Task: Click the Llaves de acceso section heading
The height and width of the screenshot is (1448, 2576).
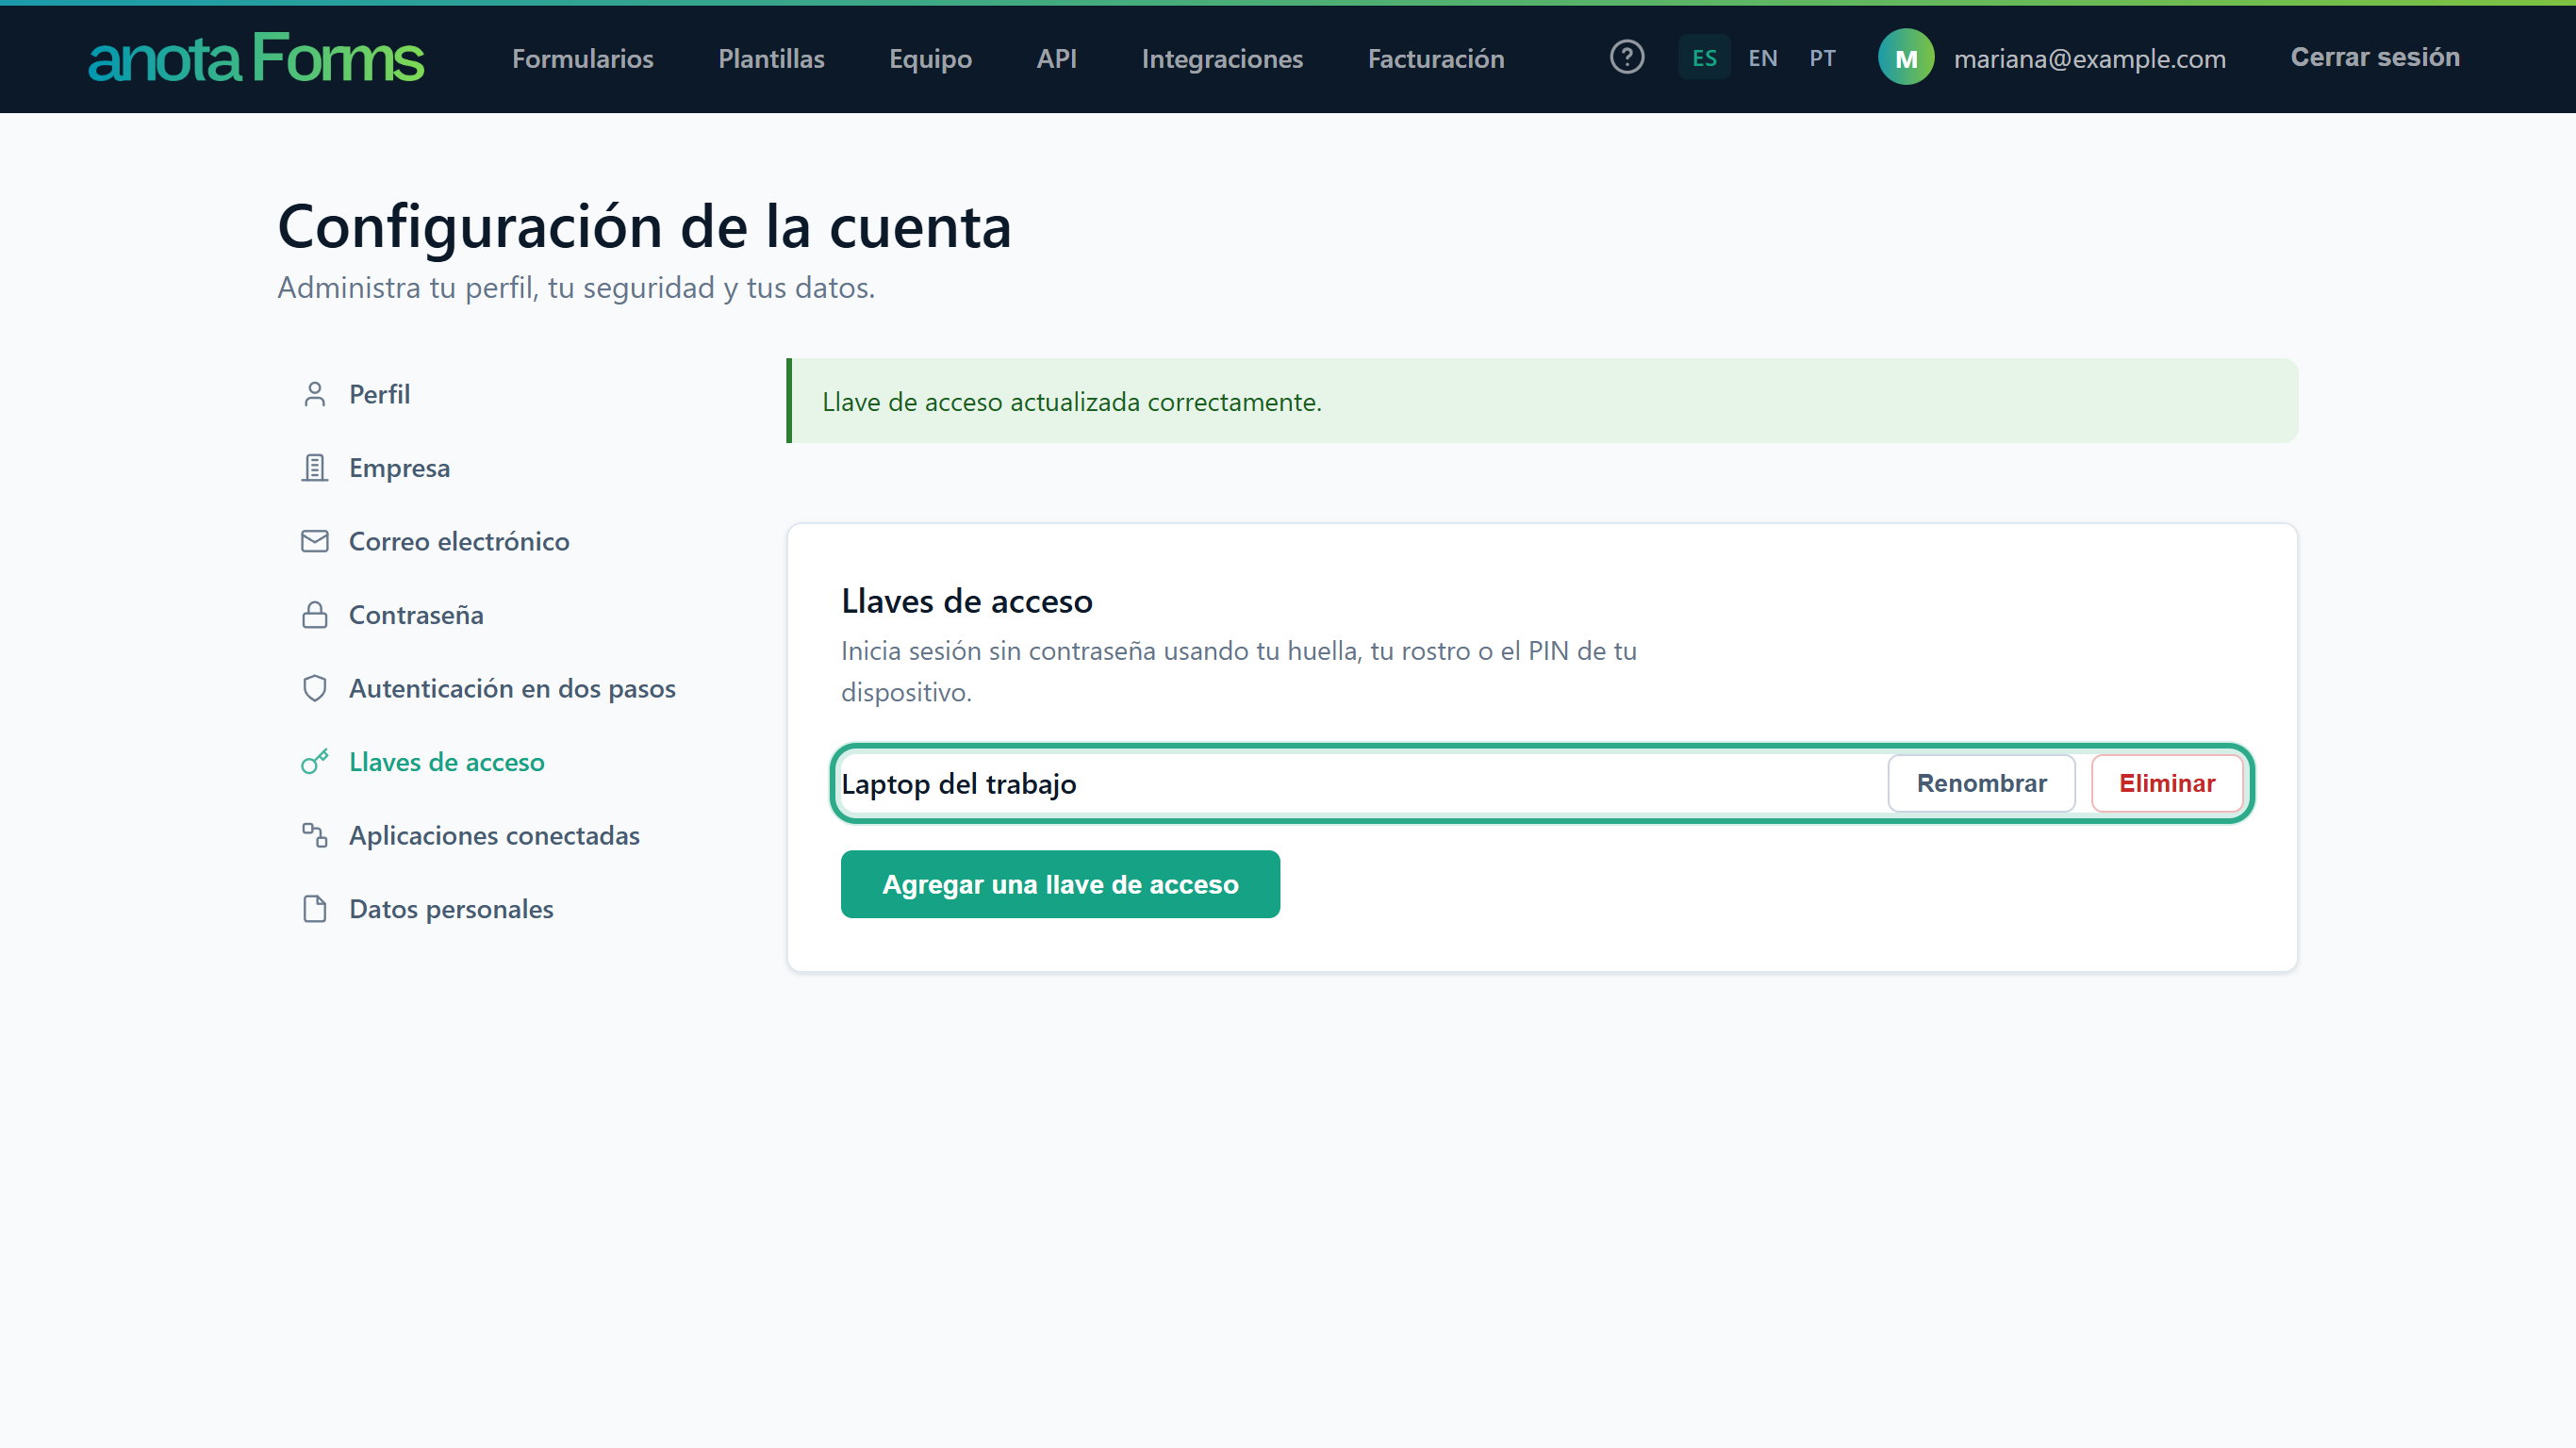Action: point(966,601)
